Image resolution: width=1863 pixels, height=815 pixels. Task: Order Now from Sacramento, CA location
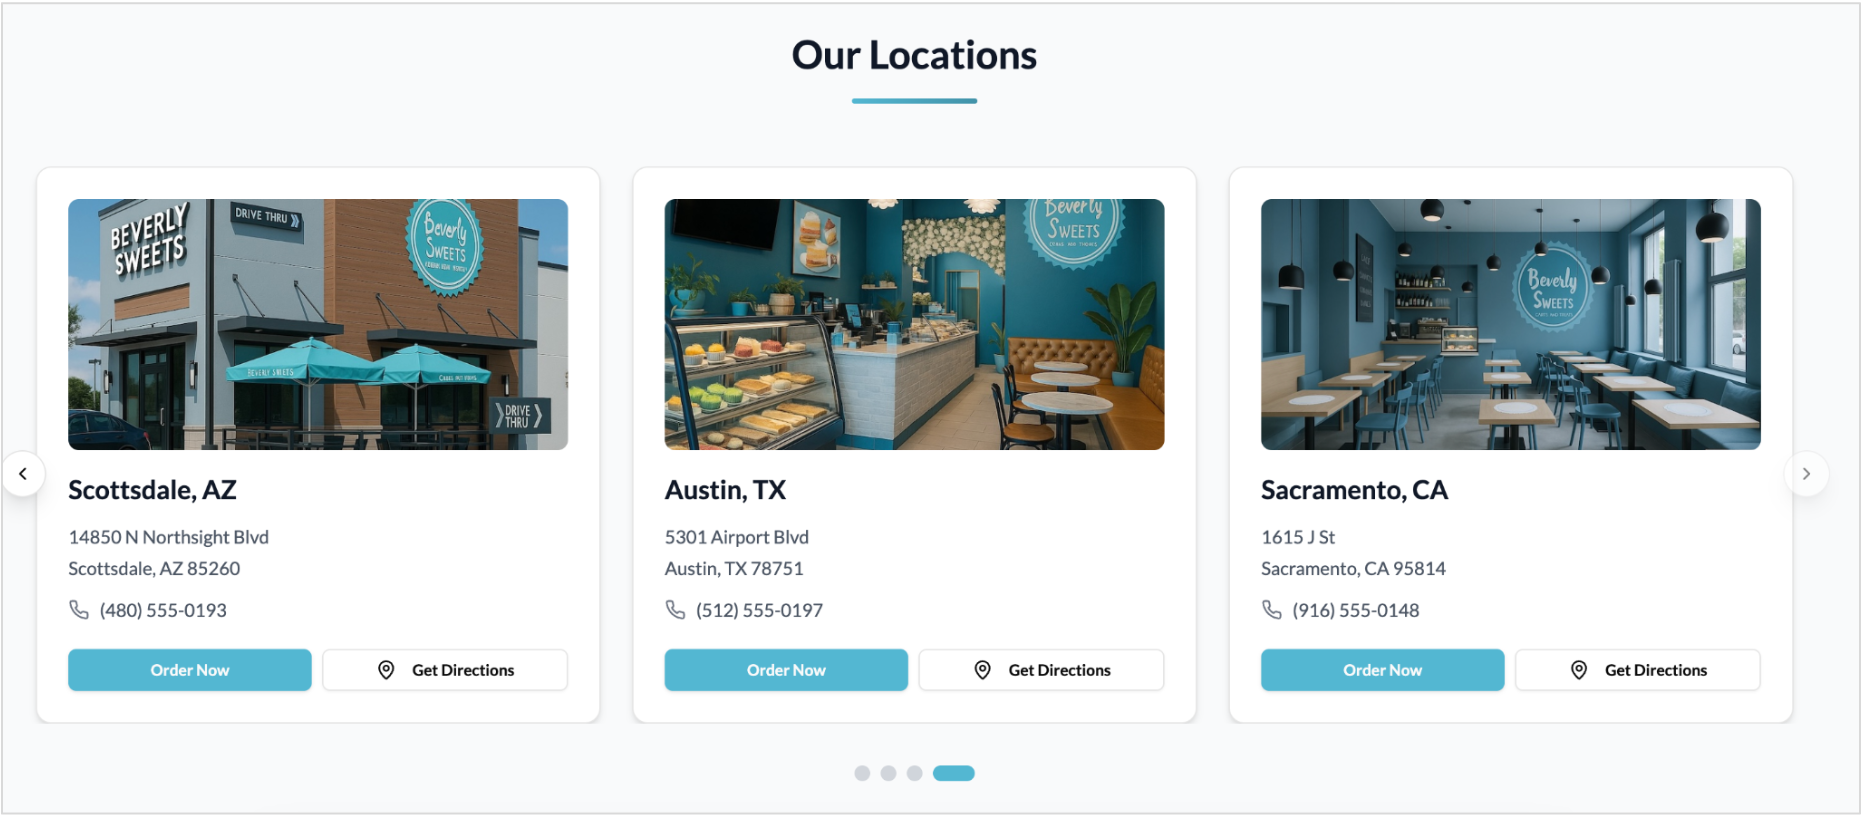pyautogui.click(x=1383, y=670)
